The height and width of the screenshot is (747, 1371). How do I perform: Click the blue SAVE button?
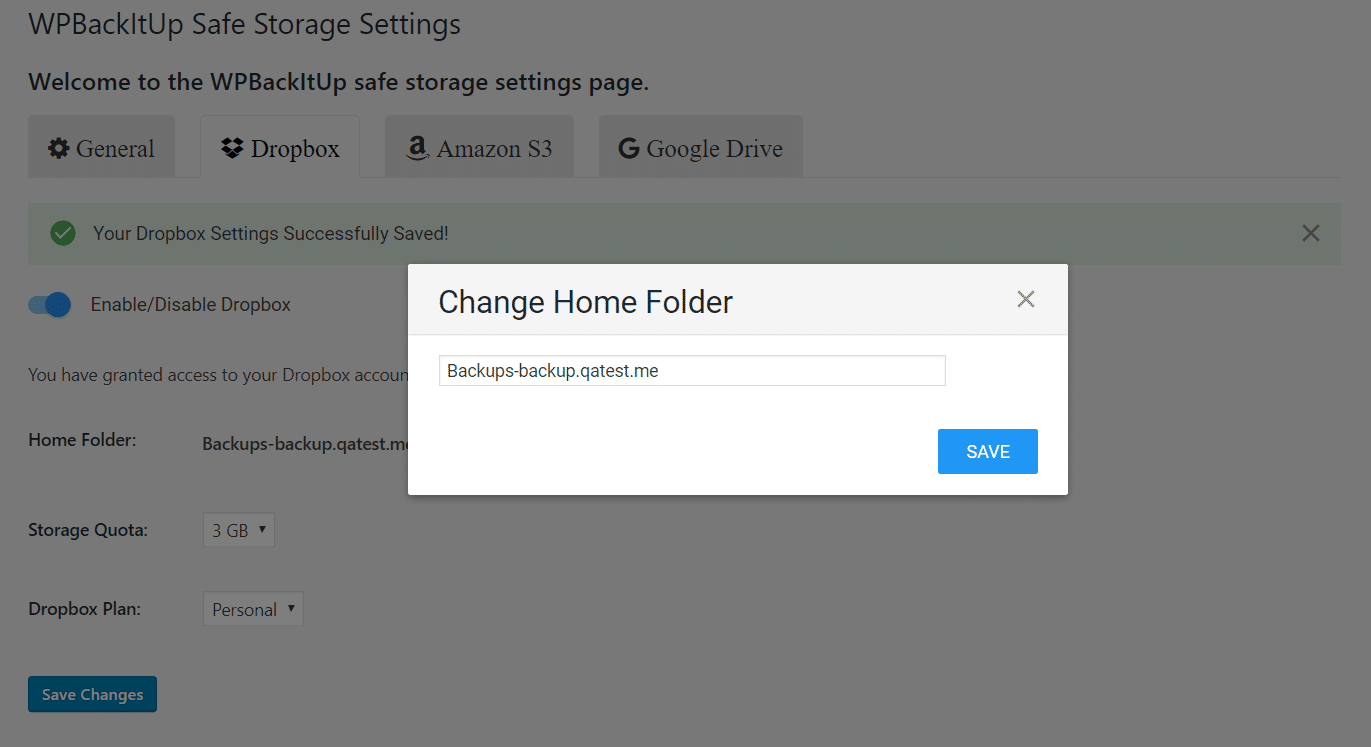(988, 451)
